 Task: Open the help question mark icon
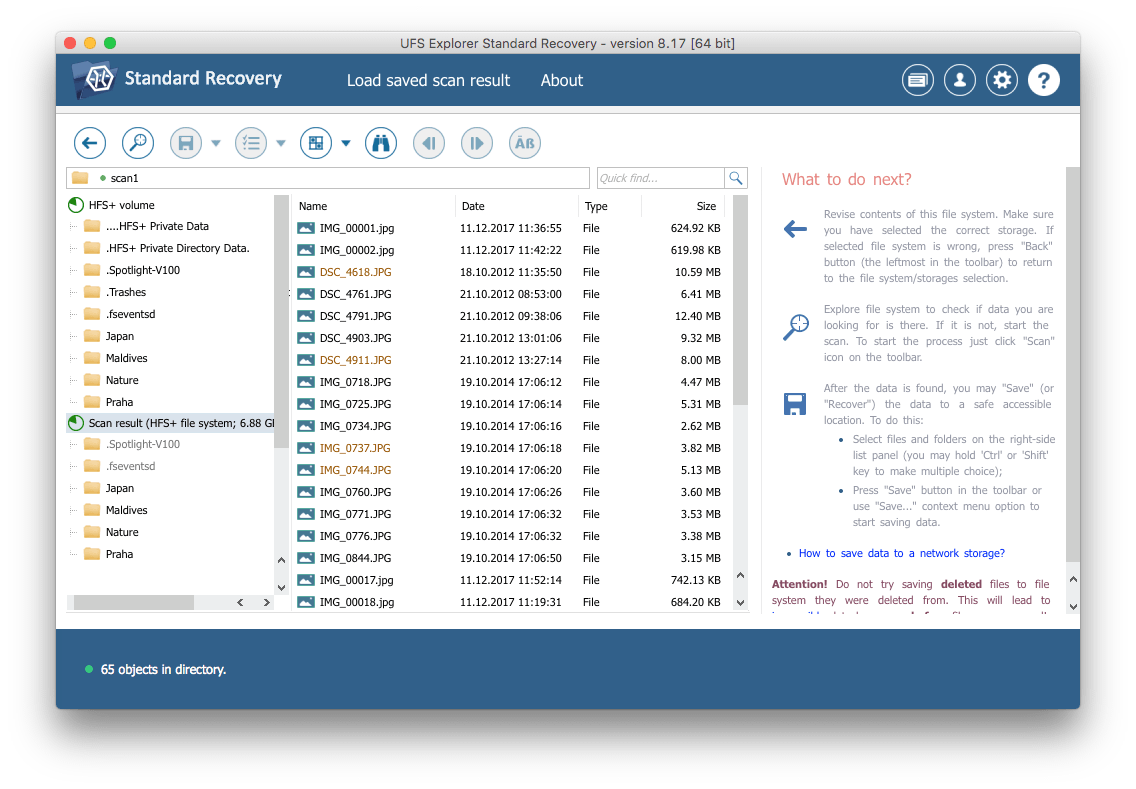click(x=1044, y=80)
